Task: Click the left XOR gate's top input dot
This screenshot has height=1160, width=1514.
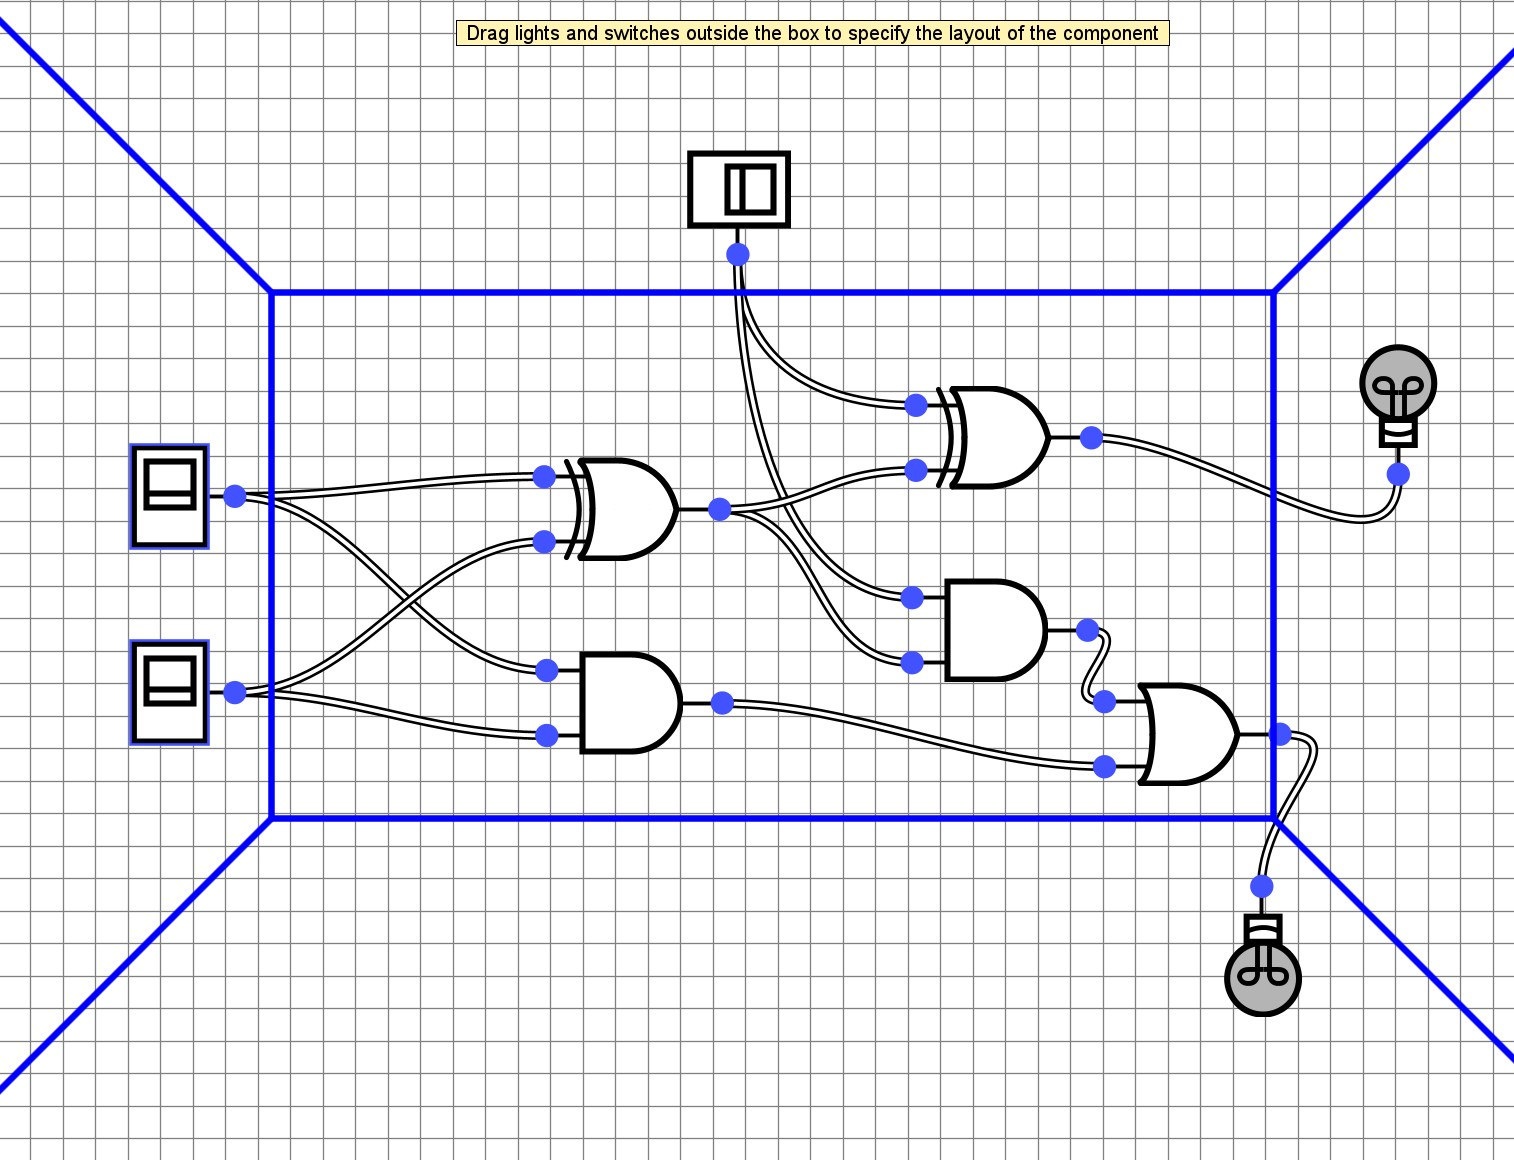Action: click(545, 476)
